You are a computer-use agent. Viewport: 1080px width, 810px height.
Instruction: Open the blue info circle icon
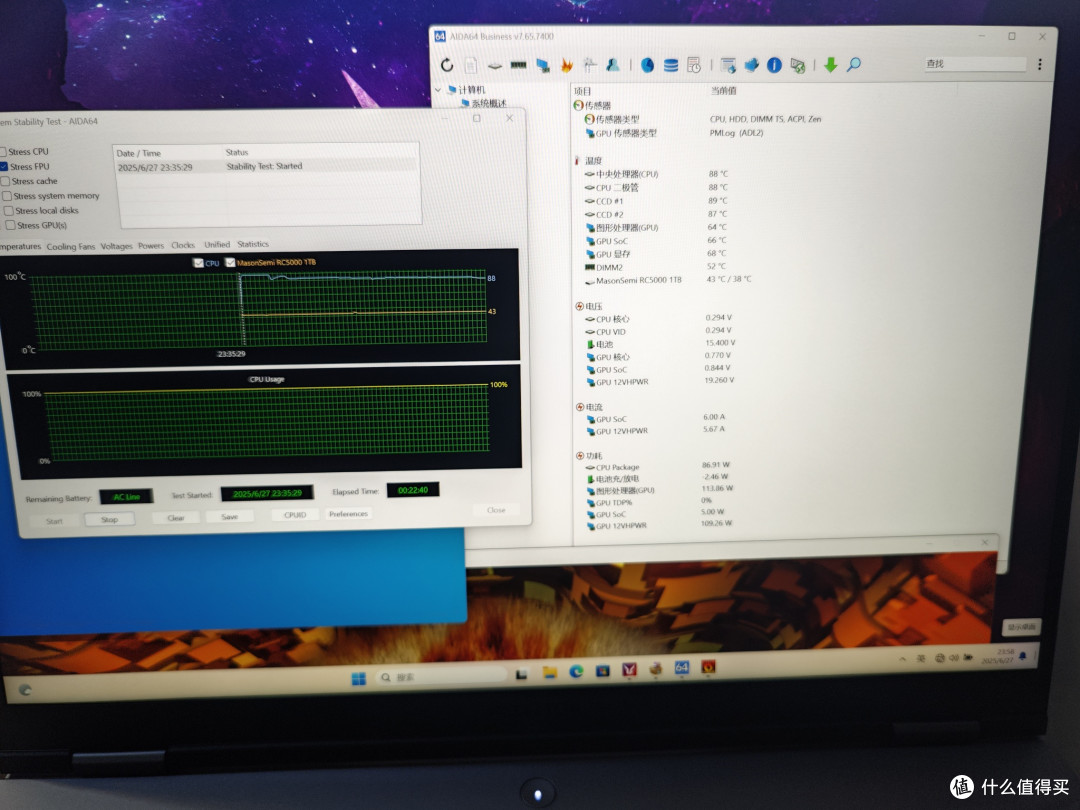[x=774, y=65]
